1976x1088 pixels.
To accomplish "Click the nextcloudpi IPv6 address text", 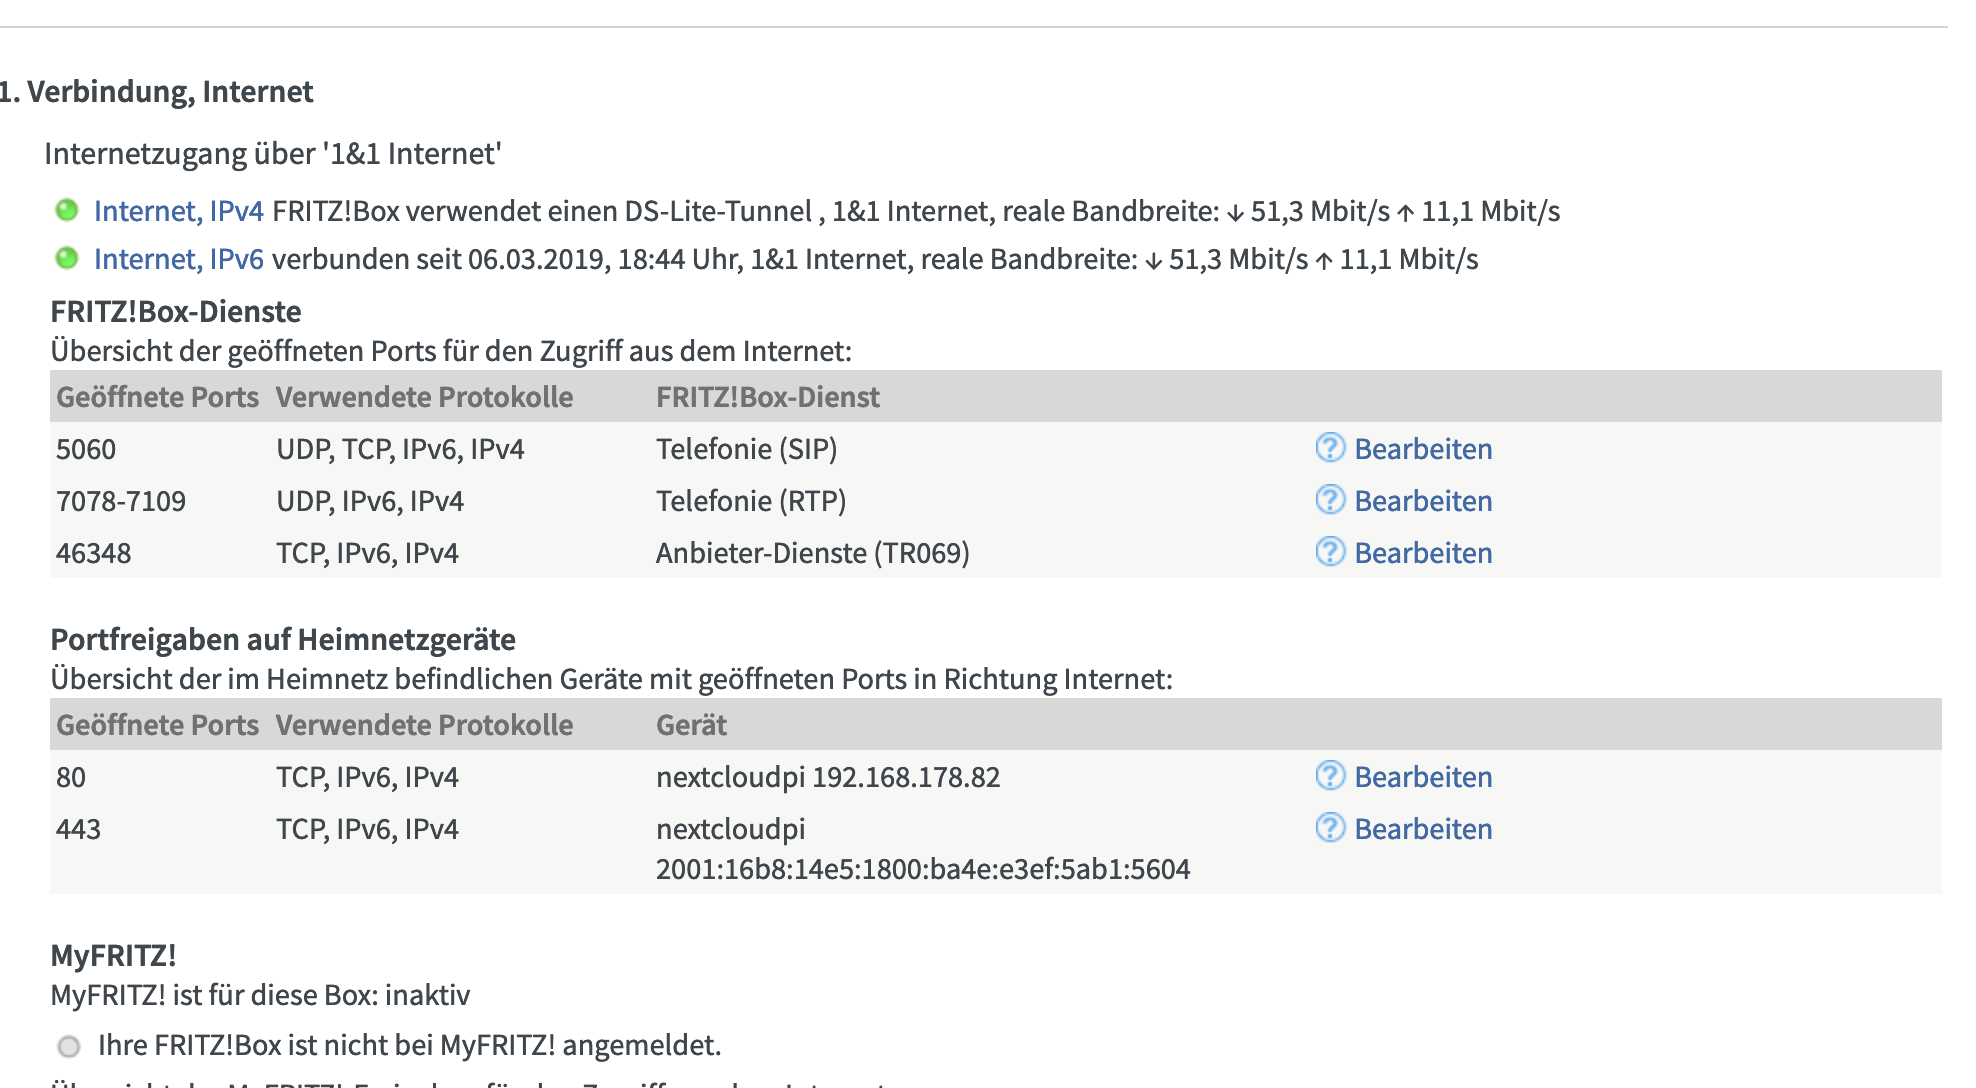I will [x=922, y=869].
